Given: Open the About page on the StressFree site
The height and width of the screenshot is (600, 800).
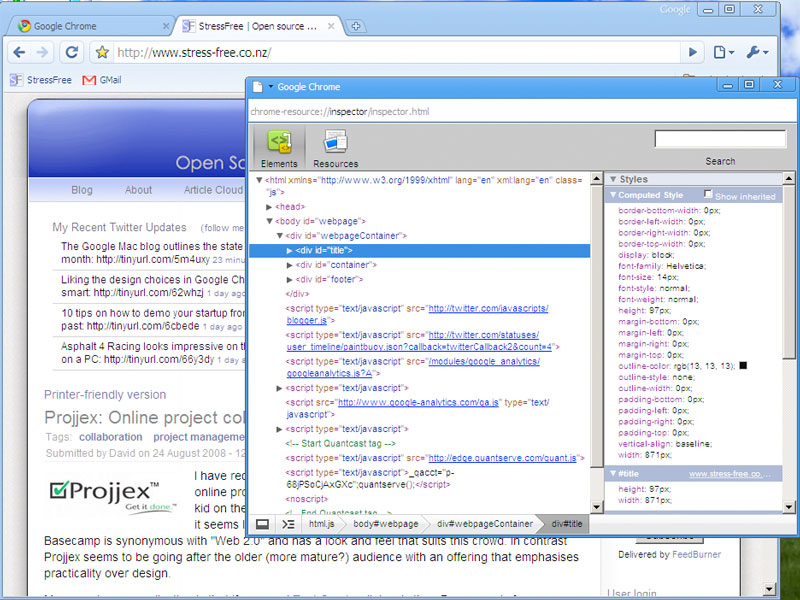Looking at the screenshot, I should pos(138,190).
